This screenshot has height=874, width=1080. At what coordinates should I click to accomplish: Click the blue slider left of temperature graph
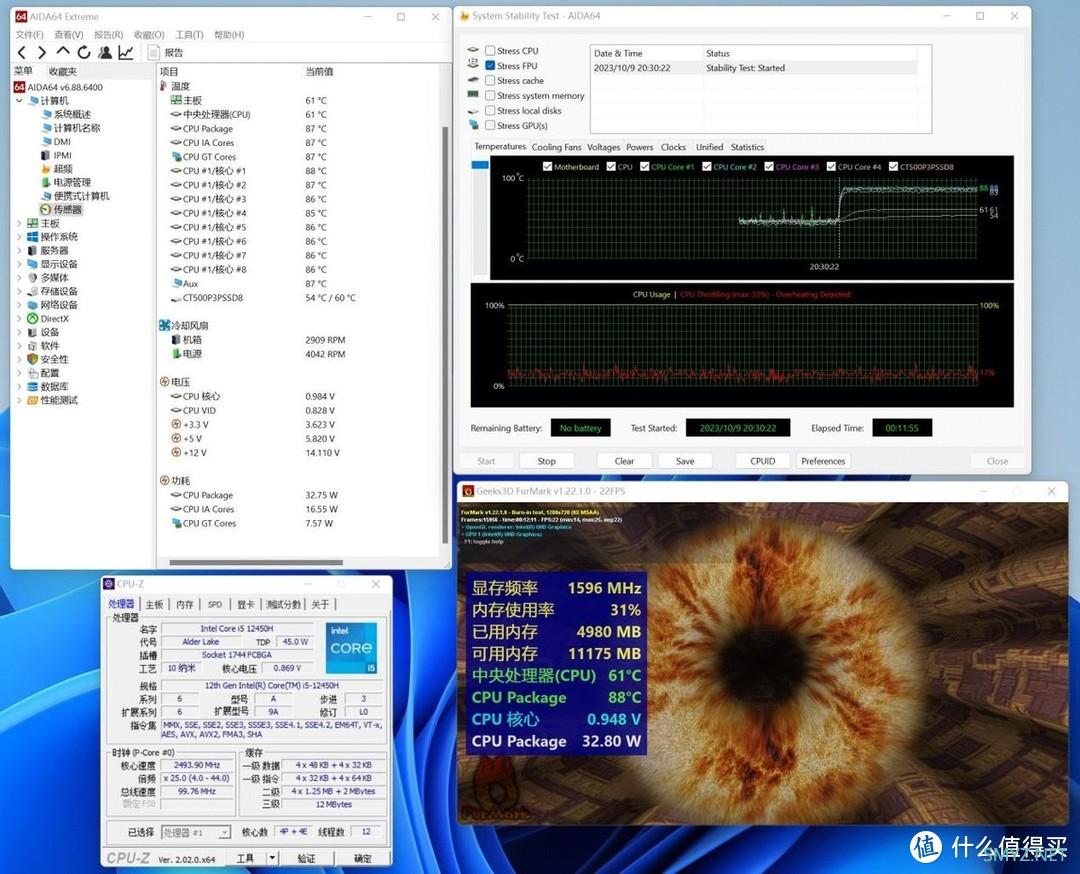[x=480, y=165]
